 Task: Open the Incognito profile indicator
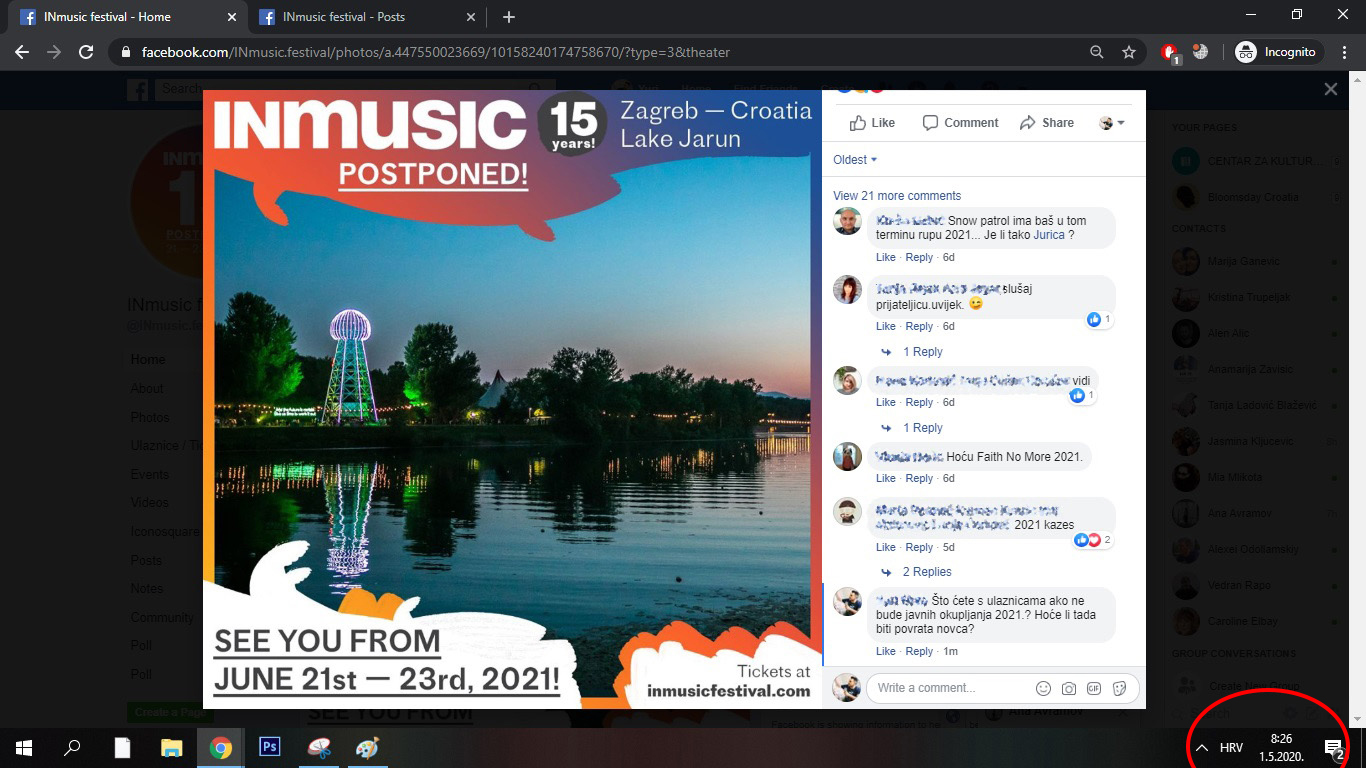[1277, 52]
